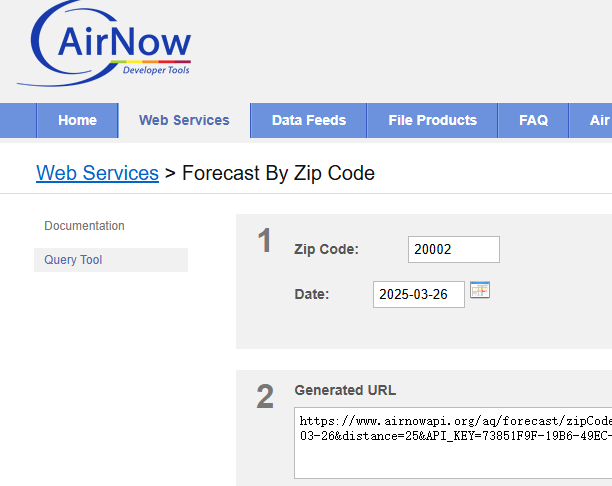The width and height of the screenshot is (612, 486).
Task: Go to the Home tab
Action: click(77, 120)
